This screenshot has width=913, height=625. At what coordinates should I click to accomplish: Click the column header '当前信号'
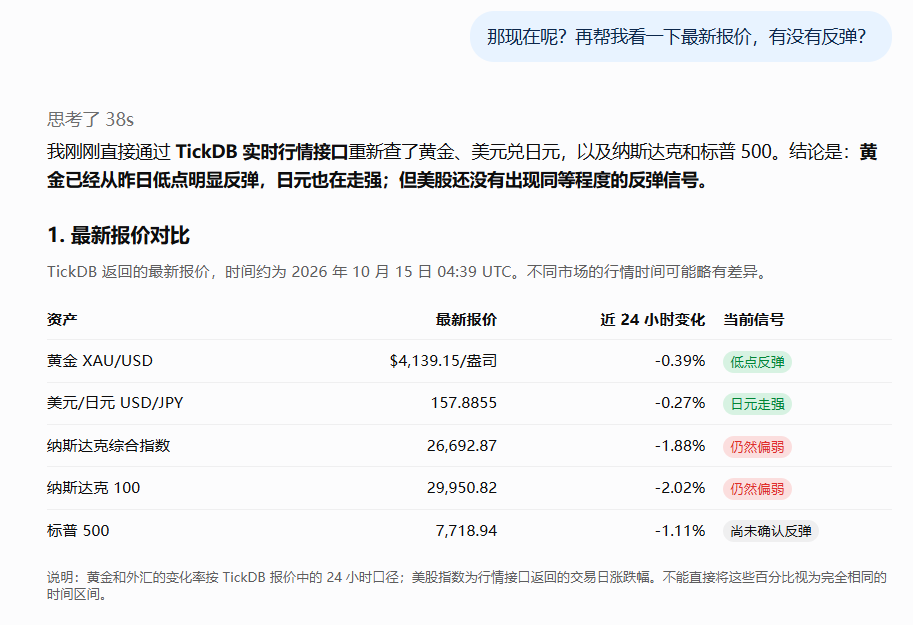click(x=753, y=319)
